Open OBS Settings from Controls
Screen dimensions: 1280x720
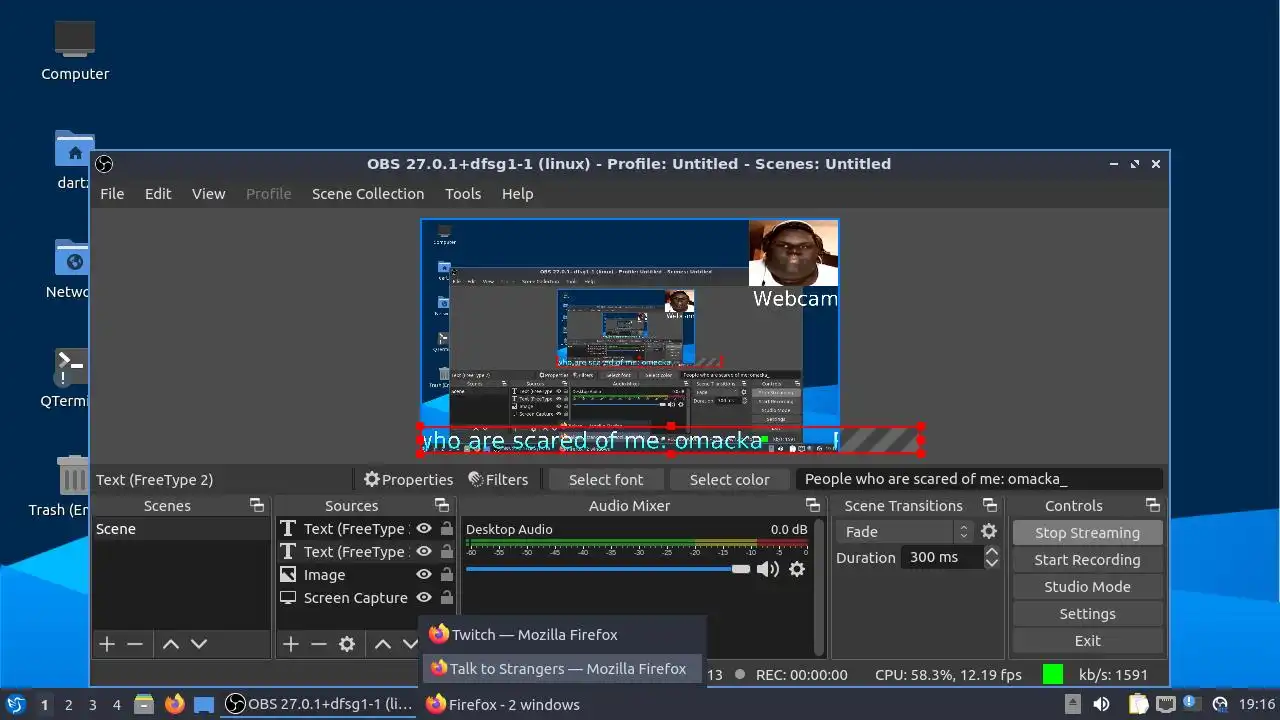click(x=1087, y=614)
